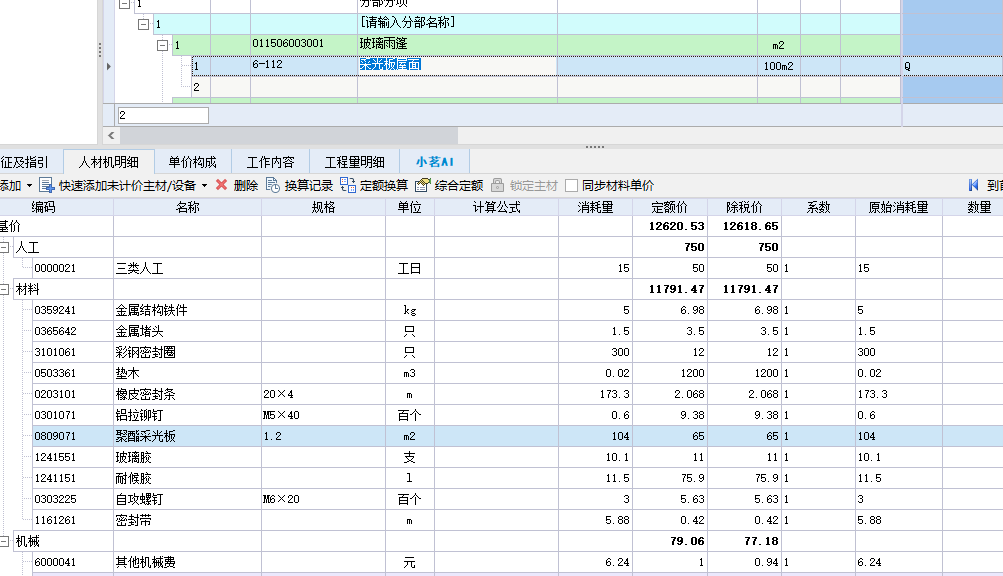
Task: Open dropdown arrow beside 快速添加未计价主材/设备
Action: click(x=205, y=186)
